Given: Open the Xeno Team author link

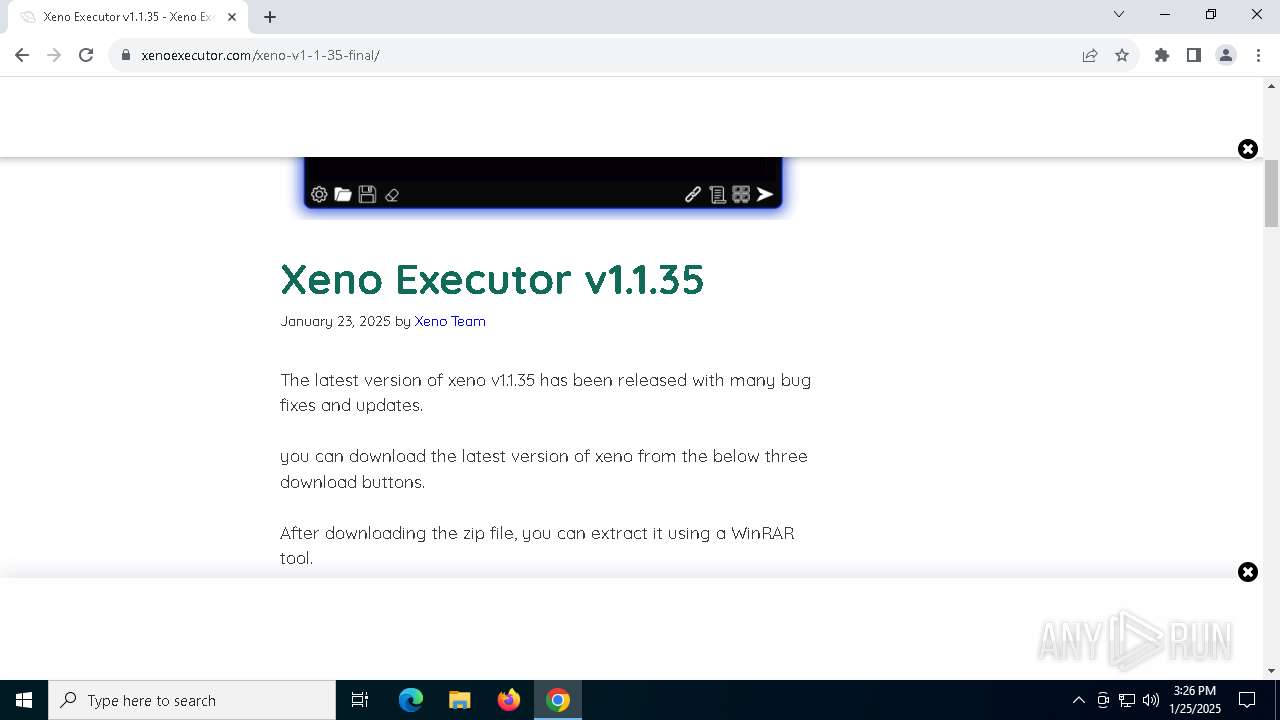Looking at the screenshot, I should coord(450,321).
